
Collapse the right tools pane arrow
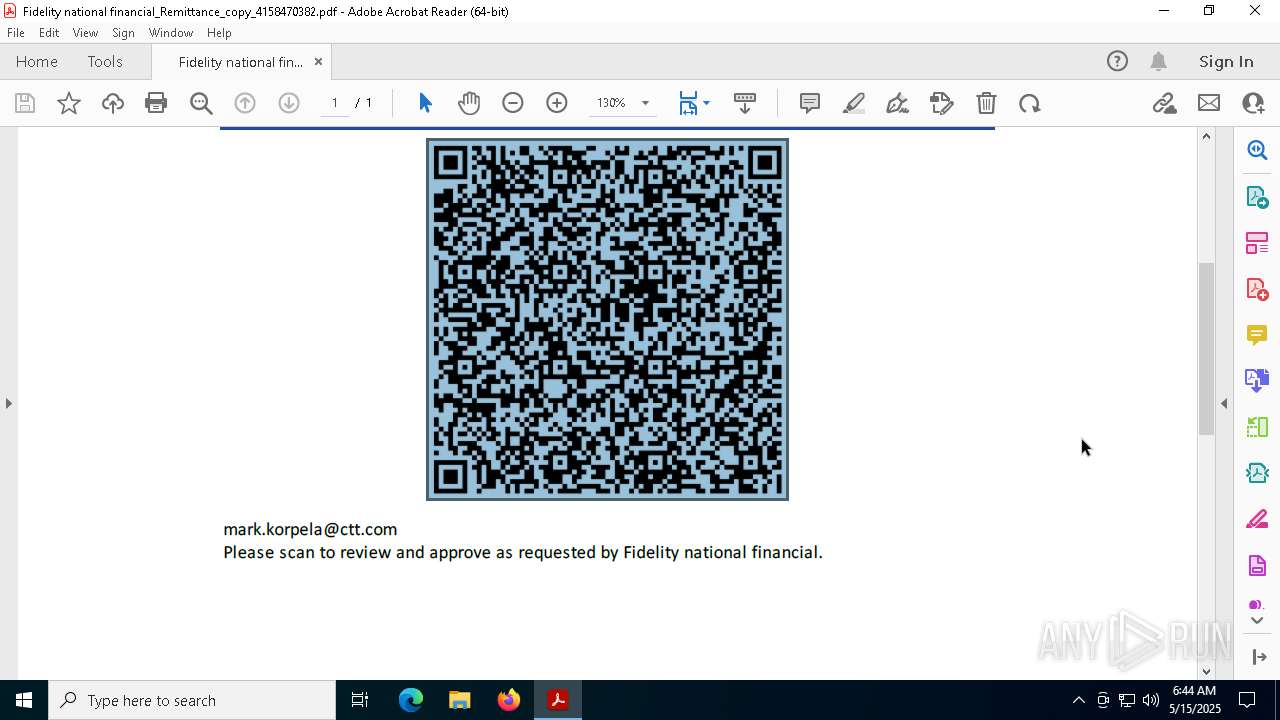1224,403
